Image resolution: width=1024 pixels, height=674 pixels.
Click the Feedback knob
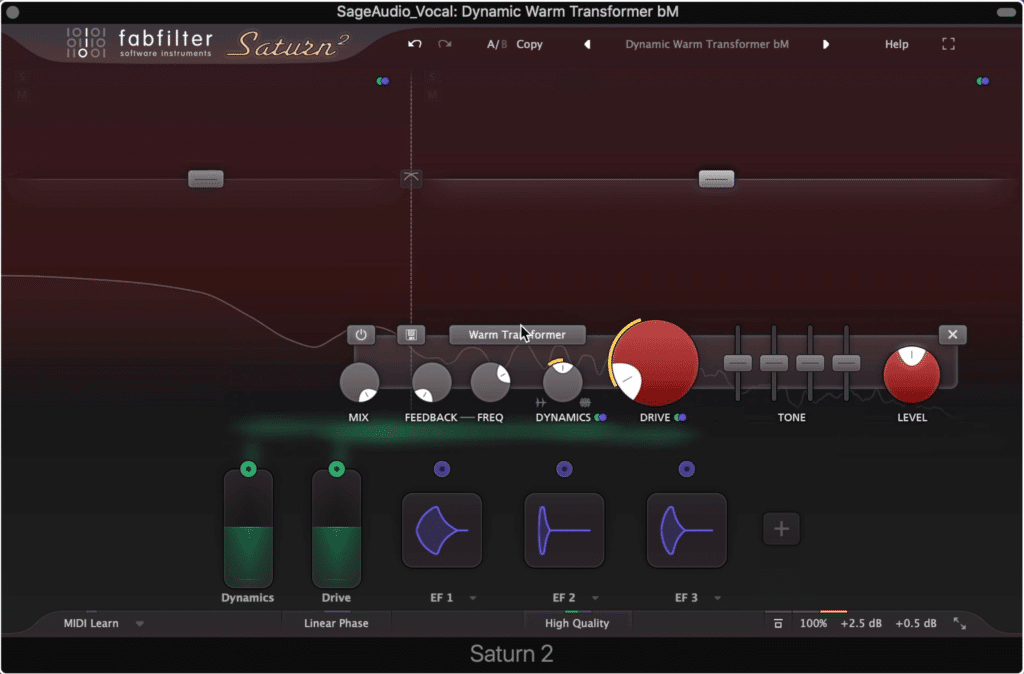[431, 383]
